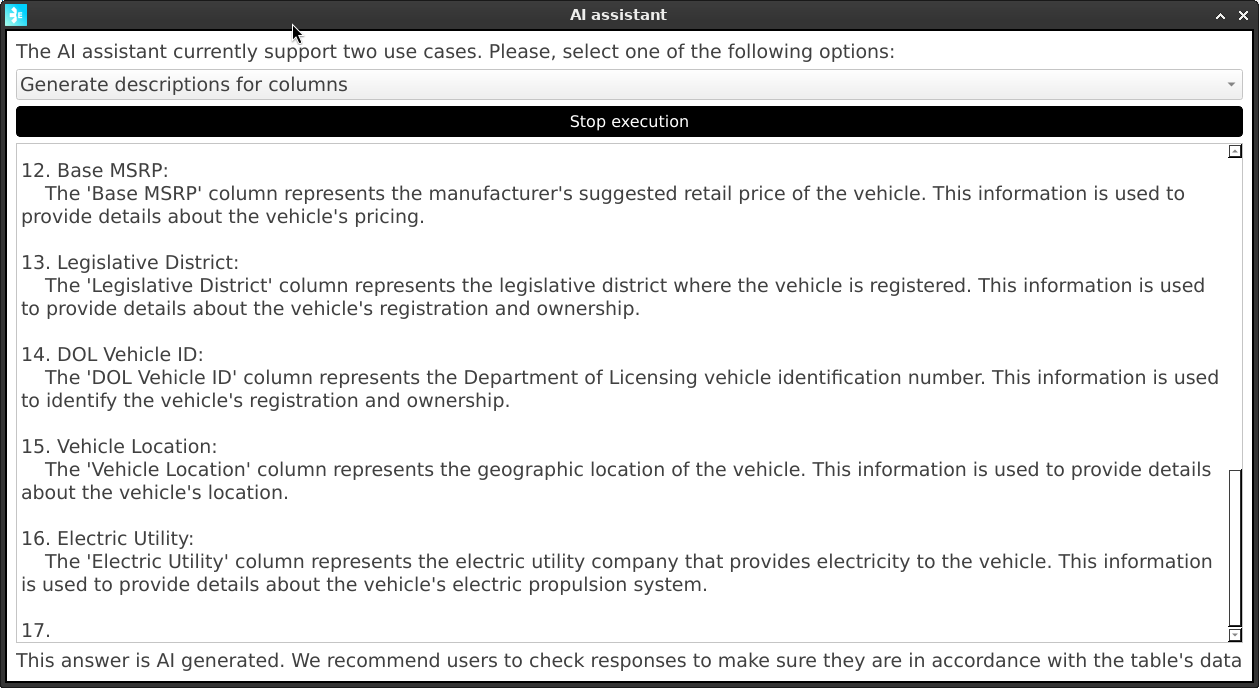Click the use case instruction label at the top
This screenshot has width=1259, height=688.
tap(455, 52)
